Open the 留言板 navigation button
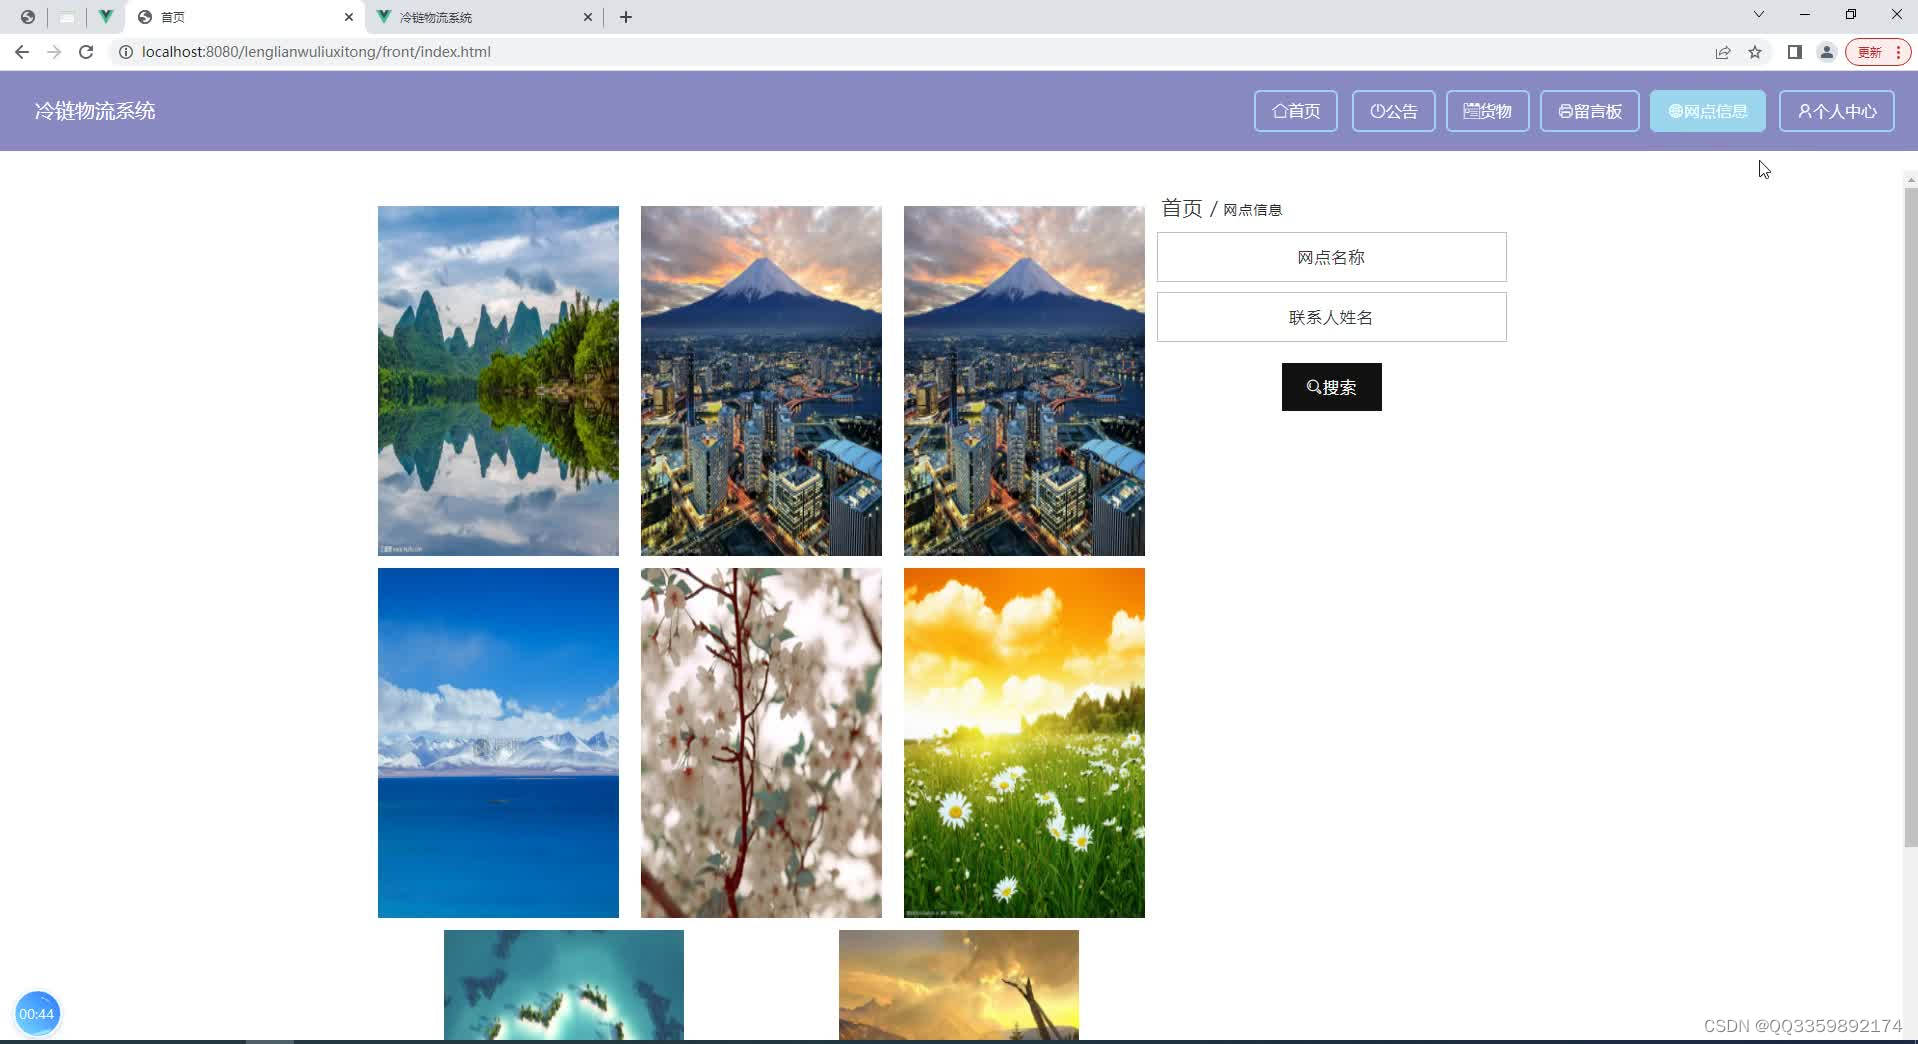Image resolution: width=1918 pixels, height=1044 pixels. (x=1590, y=111)
